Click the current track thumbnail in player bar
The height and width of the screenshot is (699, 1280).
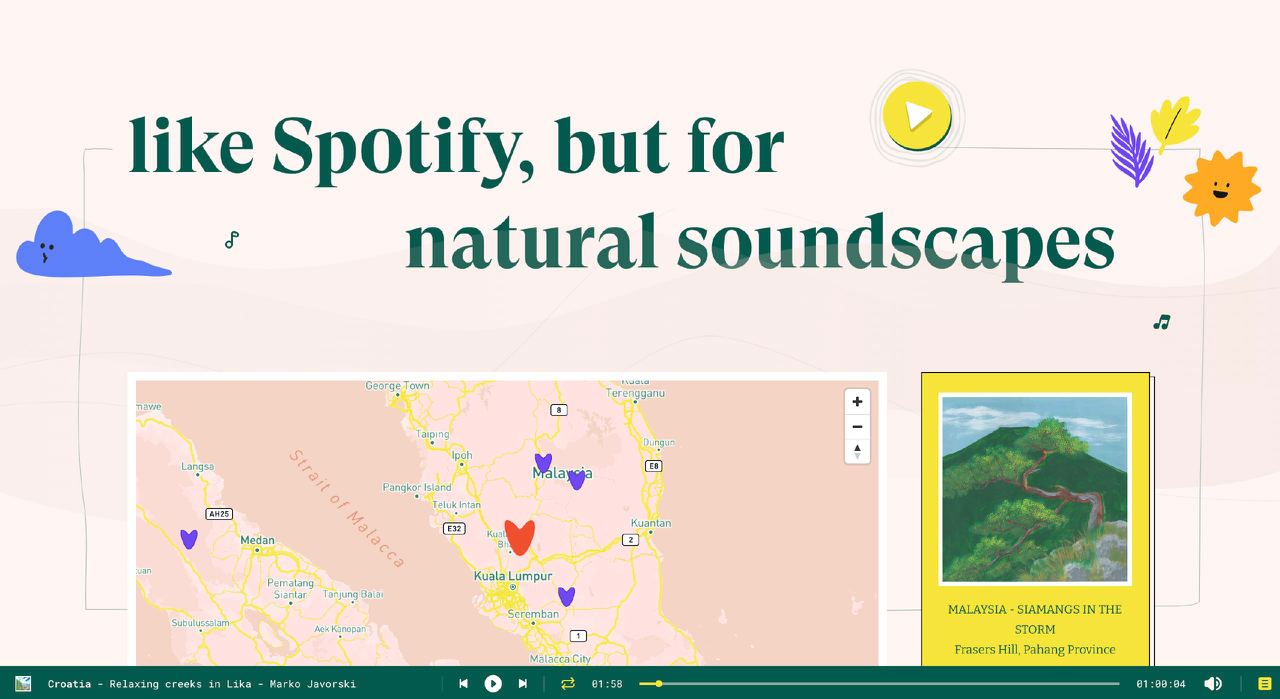click(23, 684)
